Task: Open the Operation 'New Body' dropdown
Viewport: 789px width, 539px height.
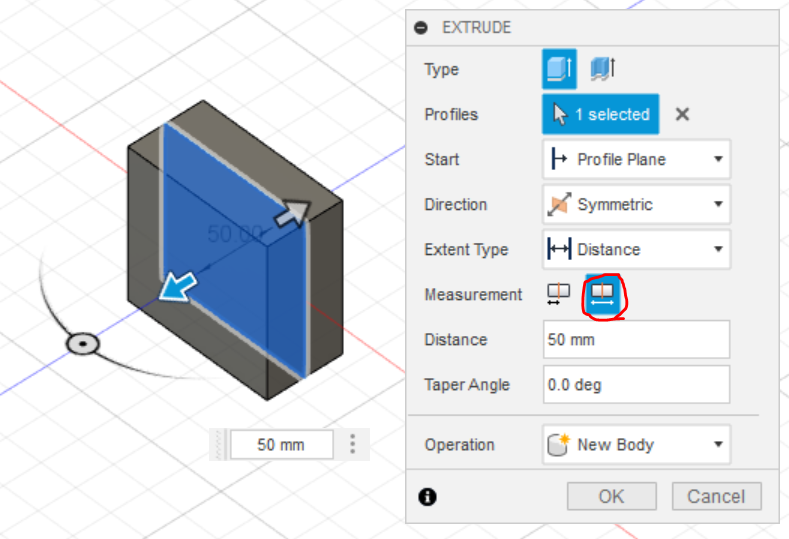Action: click(637, 444)
